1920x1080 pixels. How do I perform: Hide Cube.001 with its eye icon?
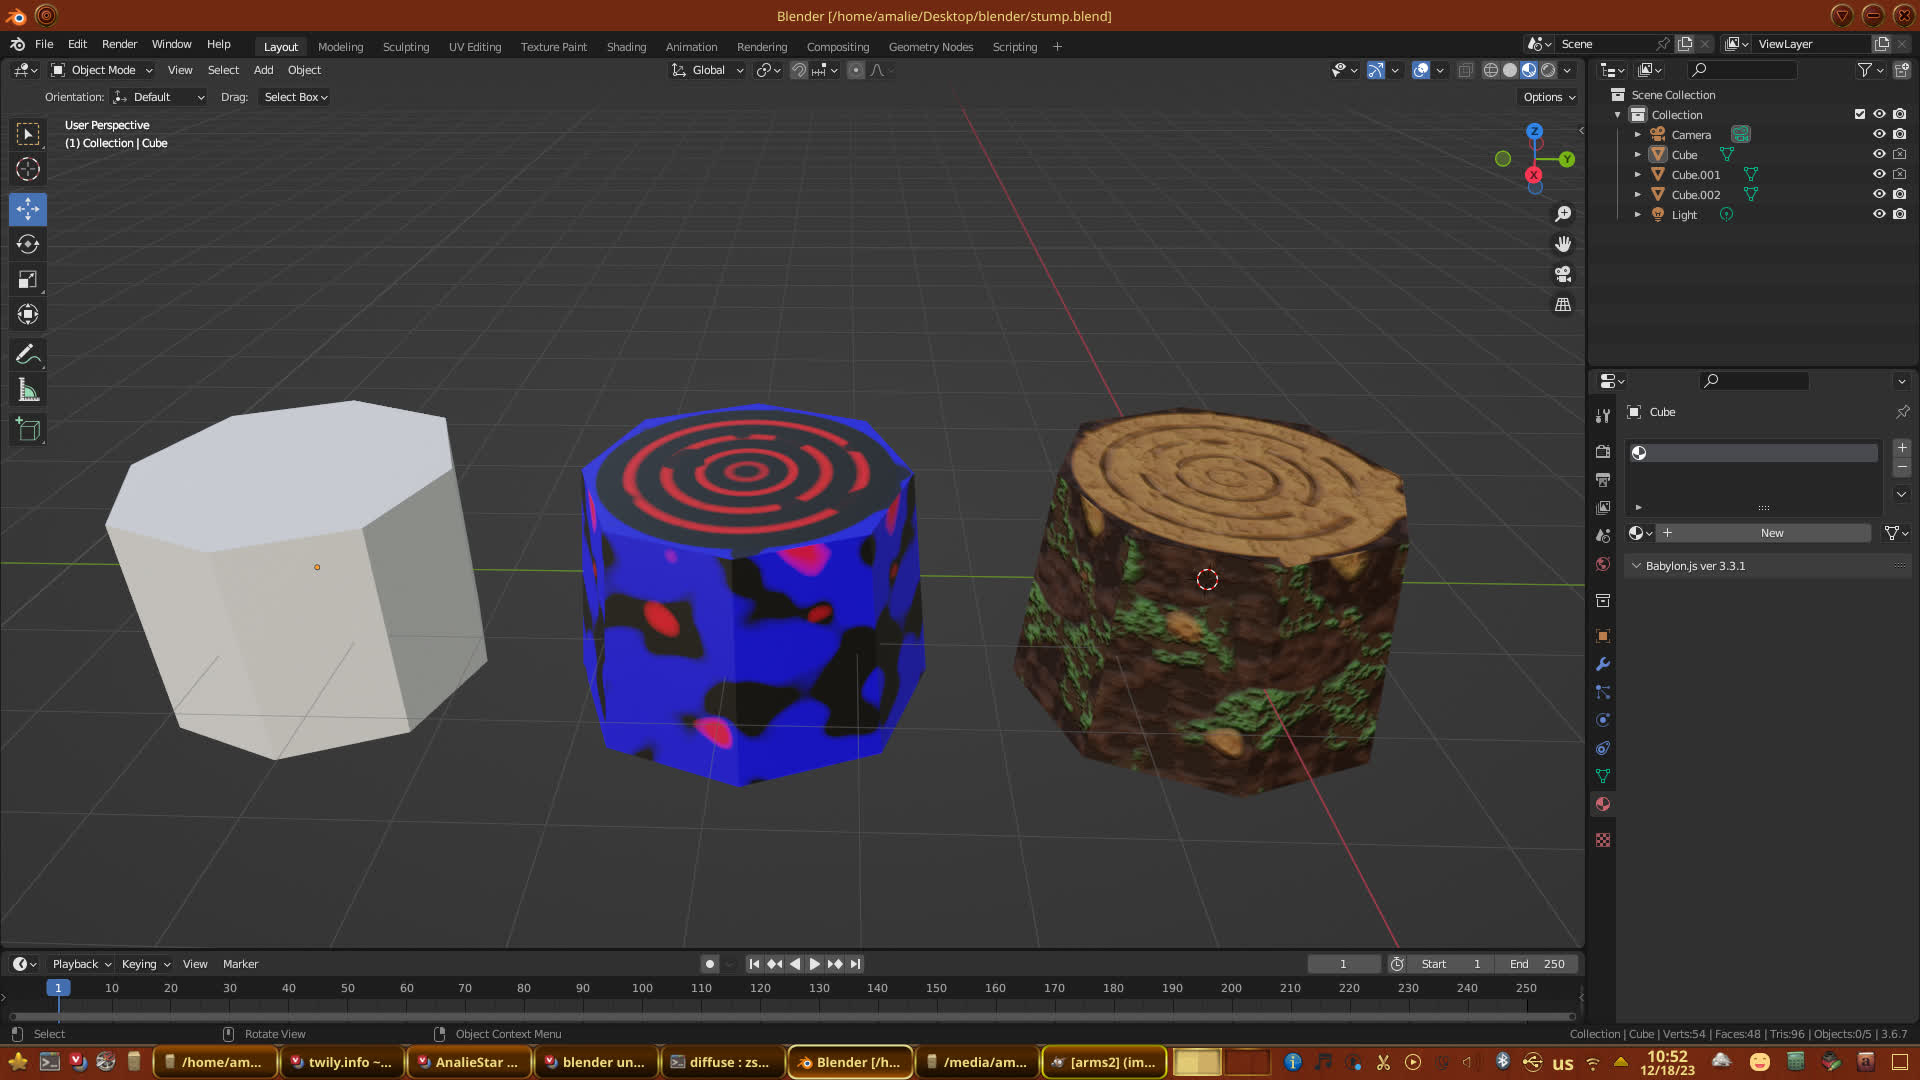(x=1879, y=175)
